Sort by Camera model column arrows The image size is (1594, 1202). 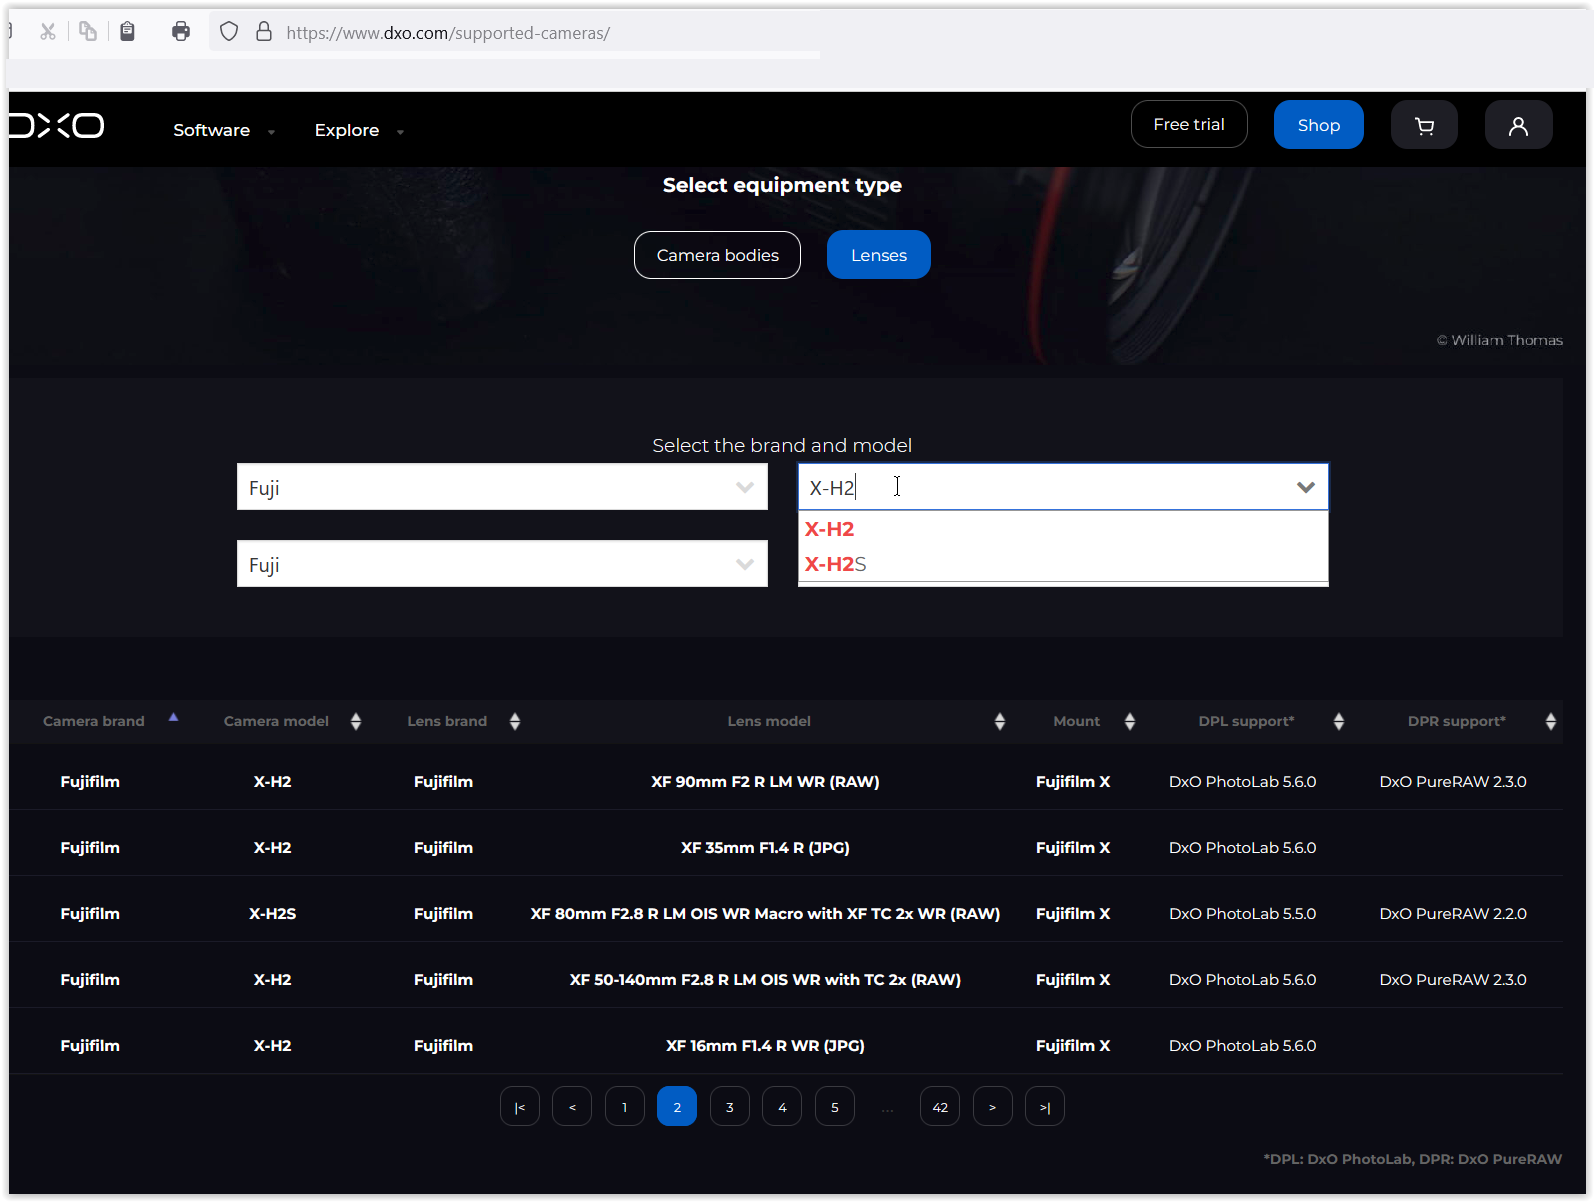click(356, 721)
